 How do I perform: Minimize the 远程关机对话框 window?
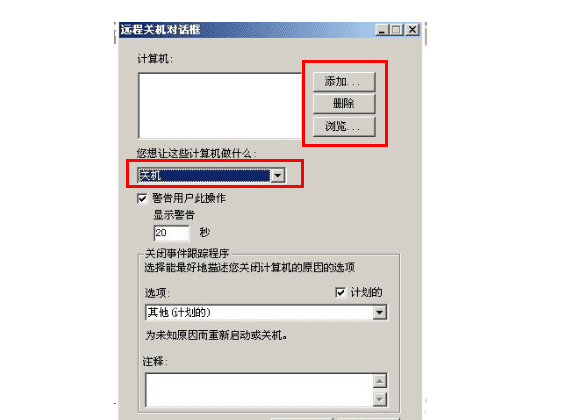click(x=382, y=30)
